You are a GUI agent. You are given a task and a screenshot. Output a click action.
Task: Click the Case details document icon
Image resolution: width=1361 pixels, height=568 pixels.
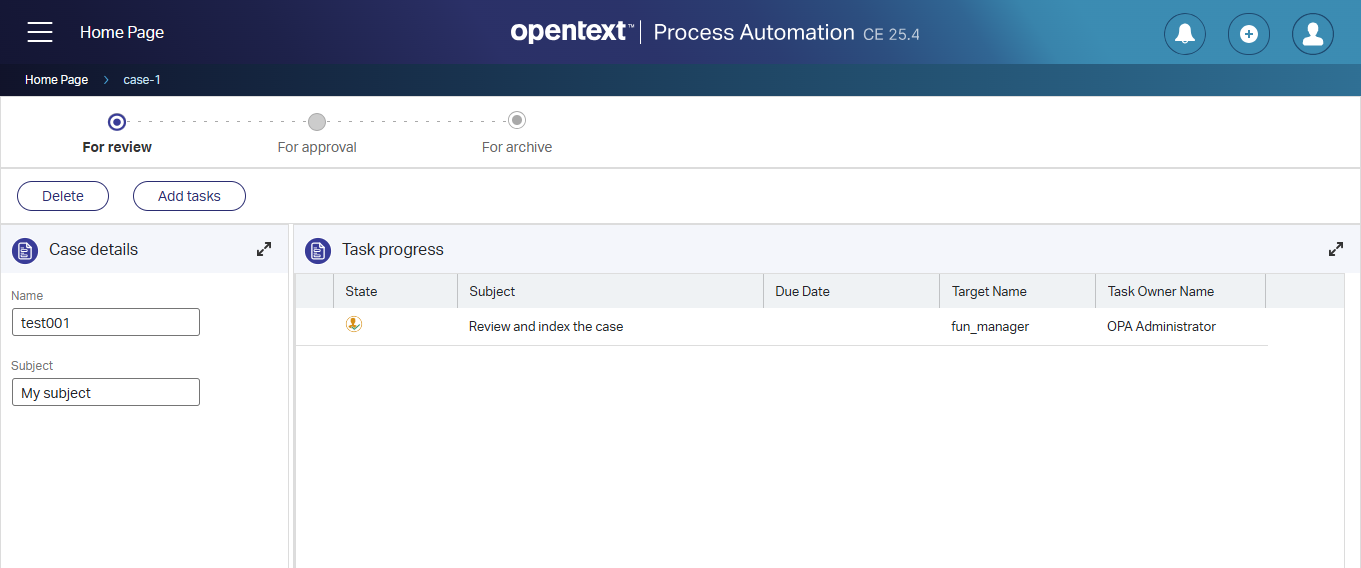pos(25,250)
